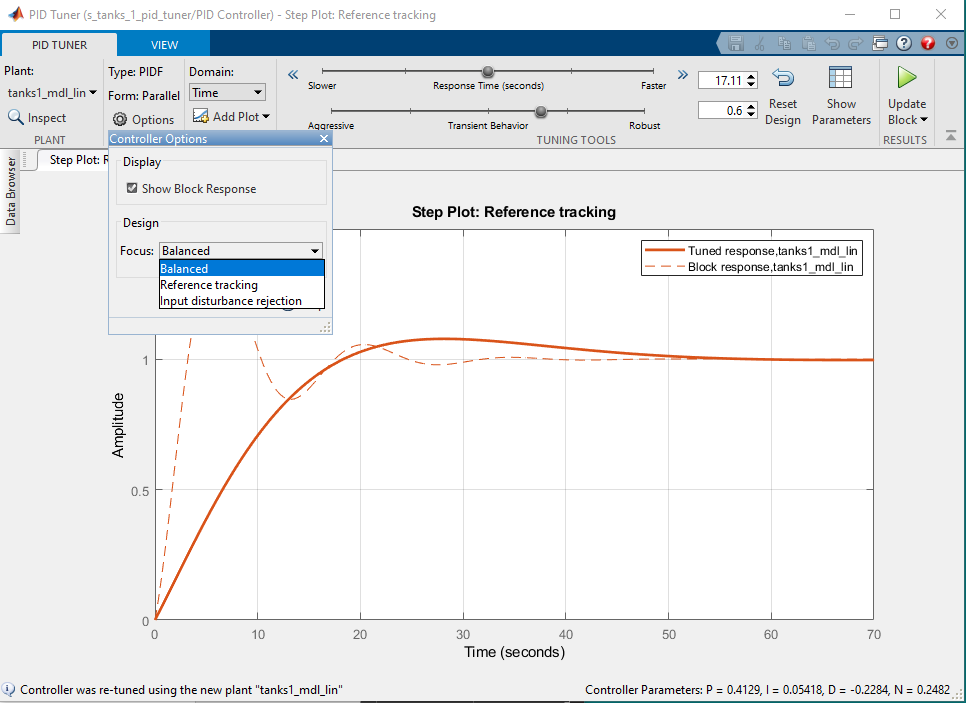This screenshot has height=703, width=966.
Task: Choose Input disturbance rejection focus option
Action: click(x=231, y=301)
